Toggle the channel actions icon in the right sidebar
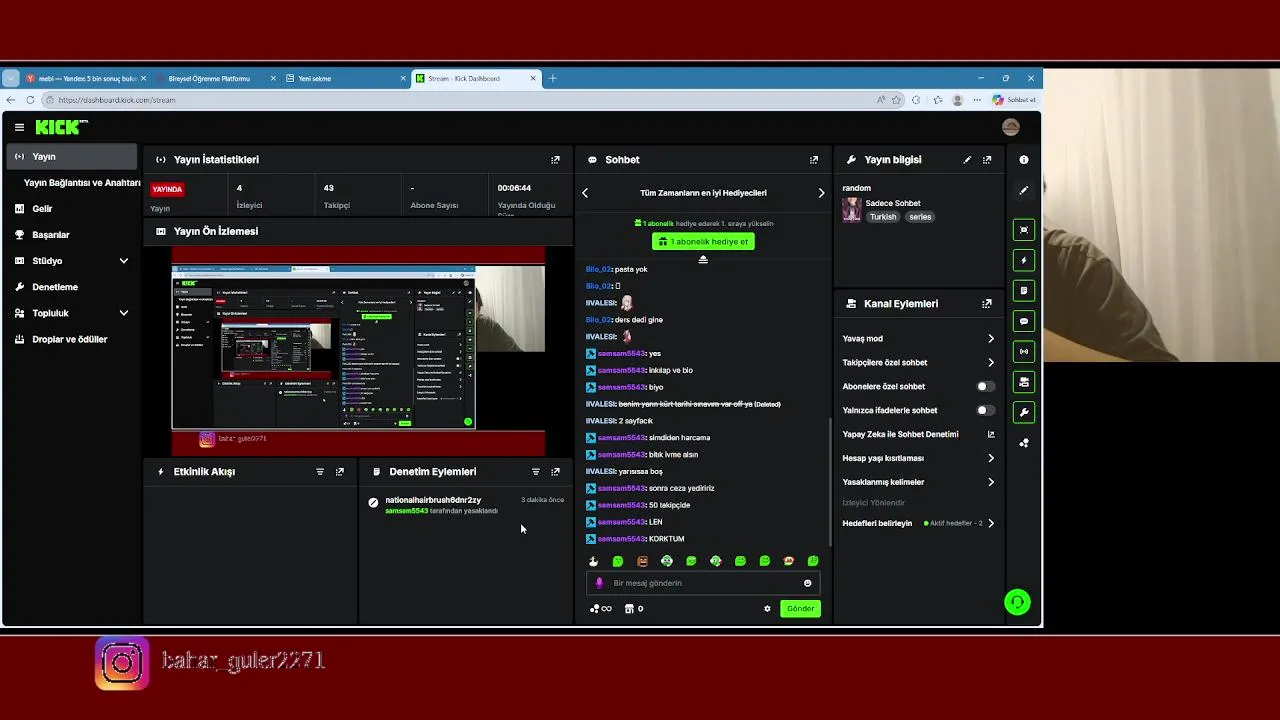 (x=1023, y=382)
